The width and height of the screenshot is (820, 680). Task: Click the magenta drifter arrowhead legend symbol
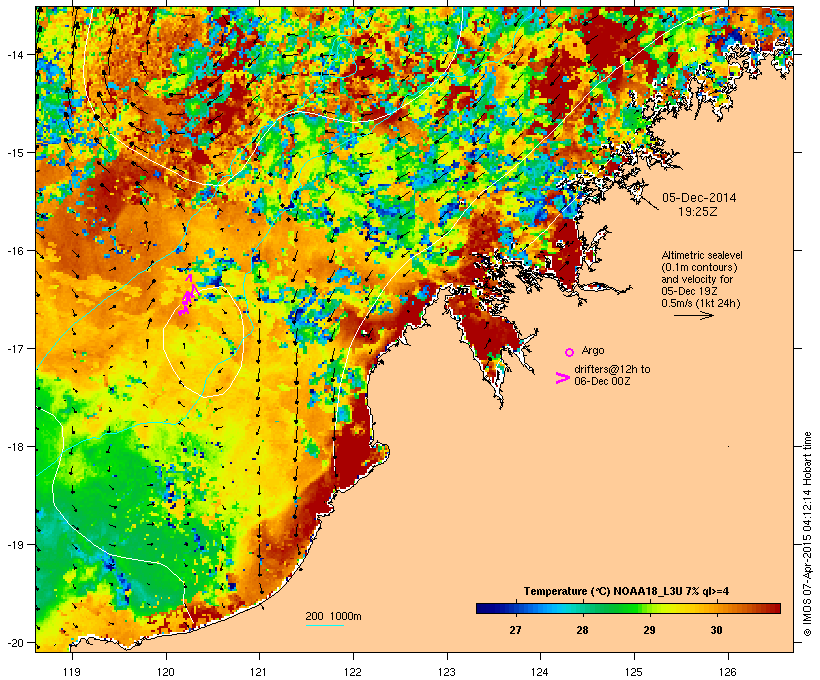(562, 378)
